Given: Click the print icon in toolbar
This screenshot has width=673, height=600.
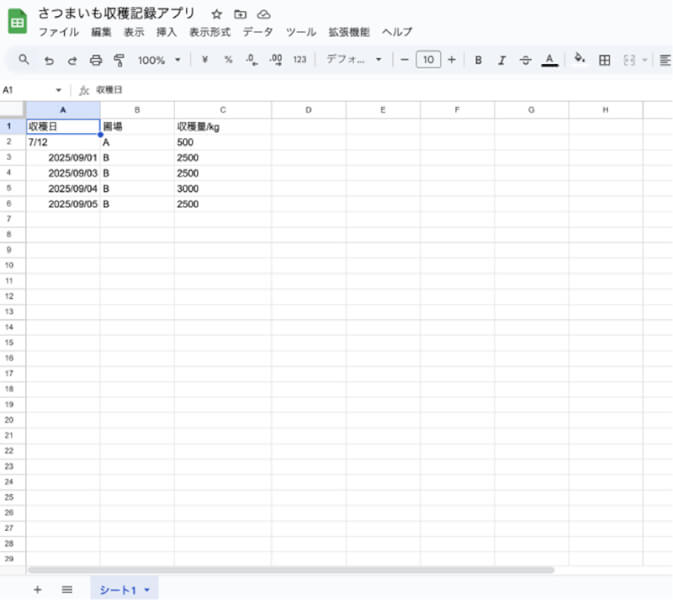Looking at the screenshot, I should 96,60.
